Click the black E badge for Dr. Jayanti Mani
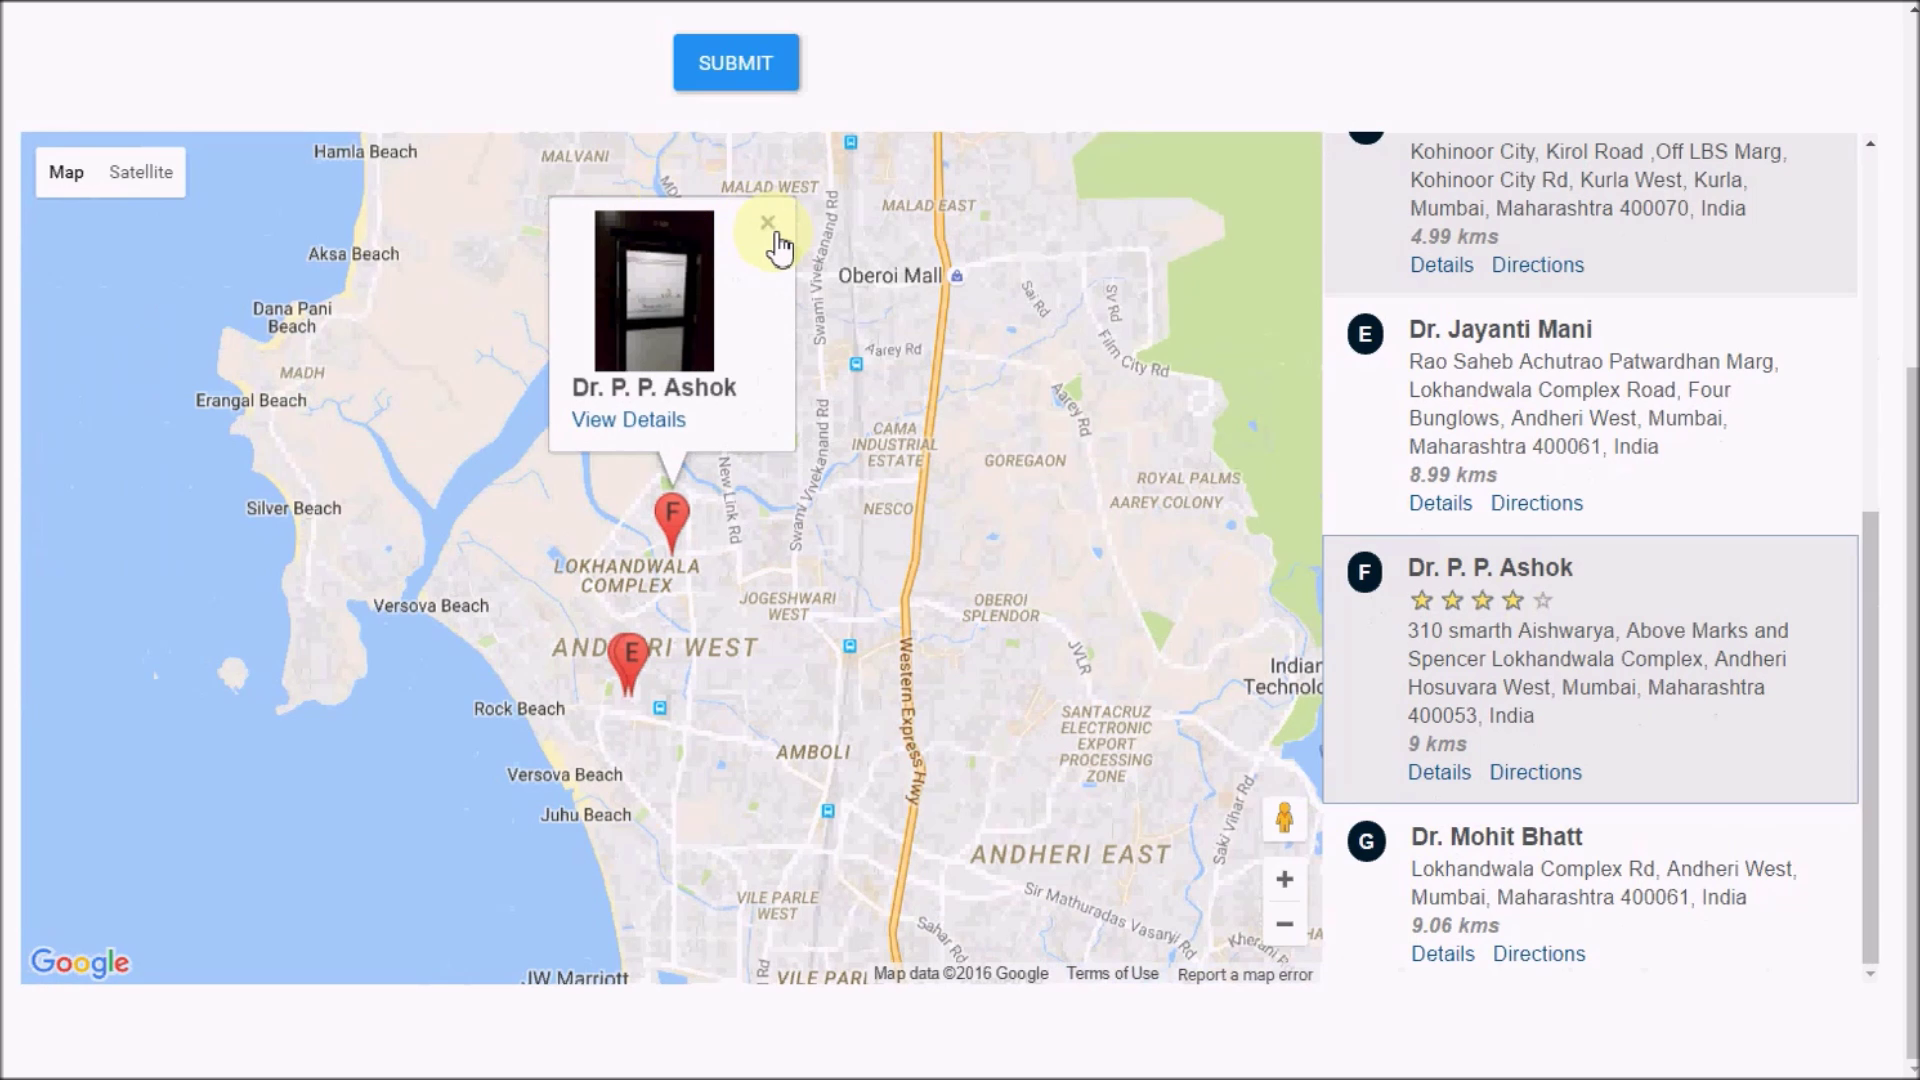1920x1080 pixels. point(1365,334)
